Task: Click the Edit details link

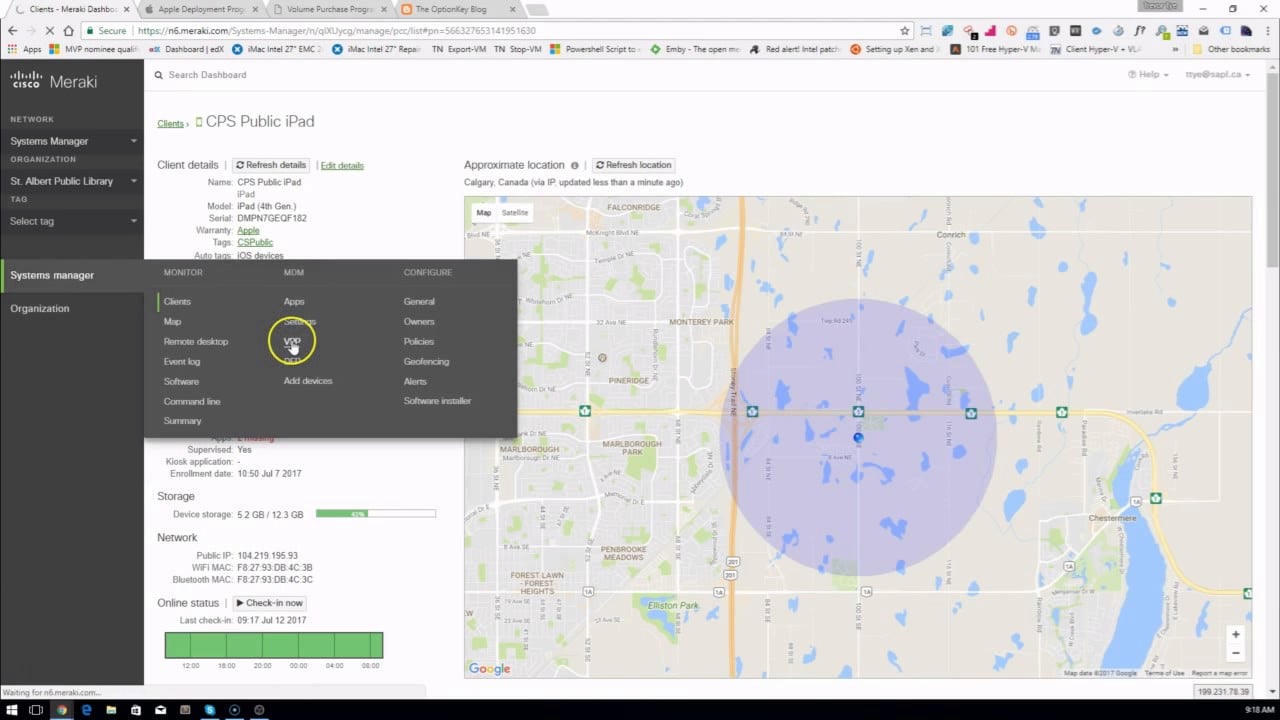Action: click(x=342, y=165)
